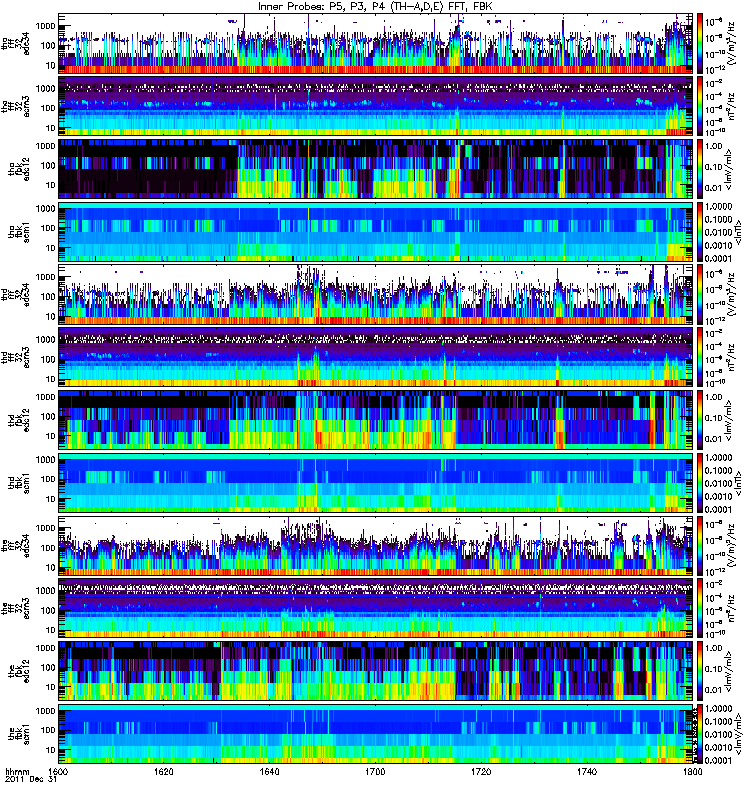The image size is (750, 800).
Task: Click 'nT²/Hz' units beside tha scm3 color bar
Action: point(731,106)
